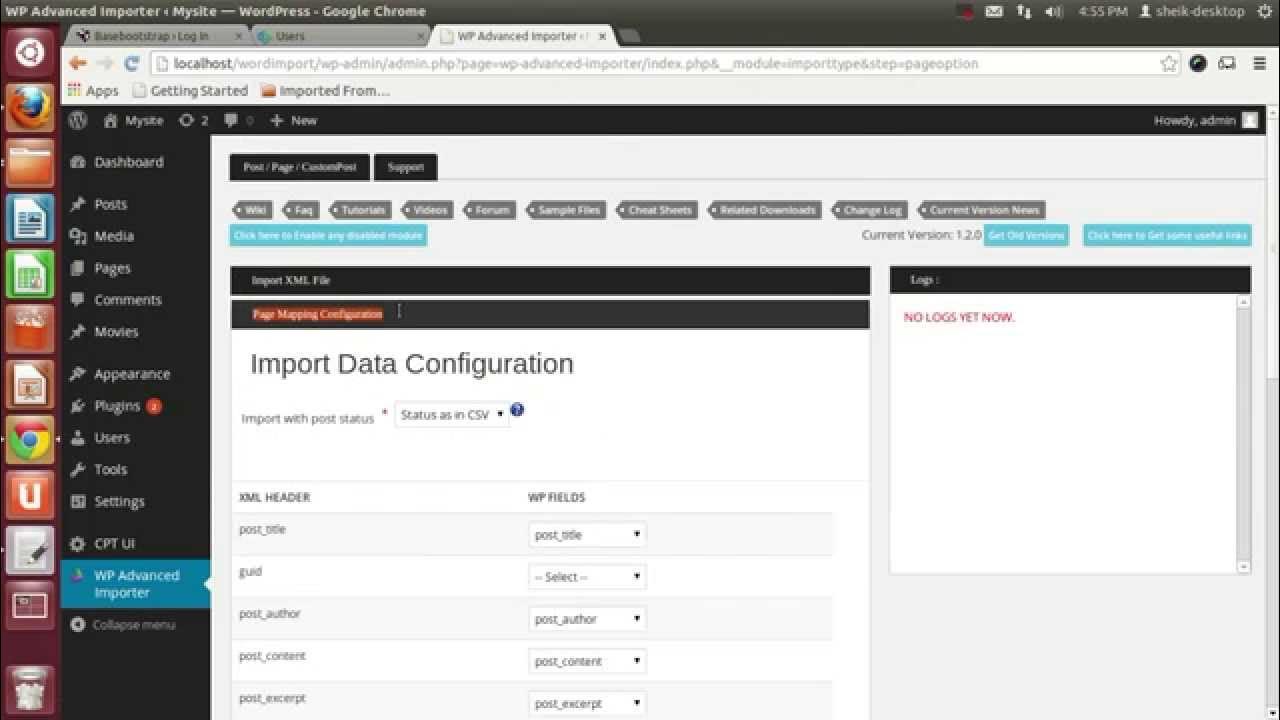Open LibreOffice Impress dock icon
The height and width of the screenshot is (720, 1280).
(29, 385)
